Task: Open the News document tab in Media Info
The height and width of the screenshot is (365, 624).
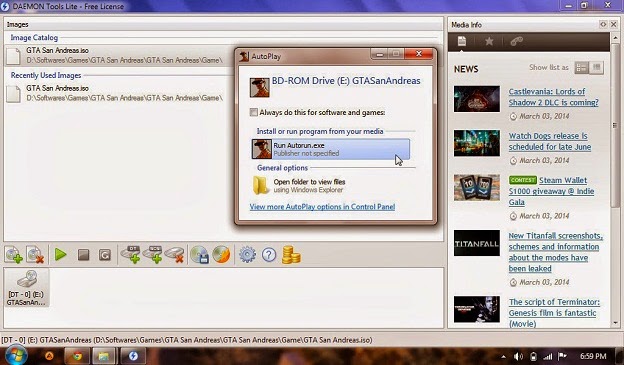Action: pos(462,41)
